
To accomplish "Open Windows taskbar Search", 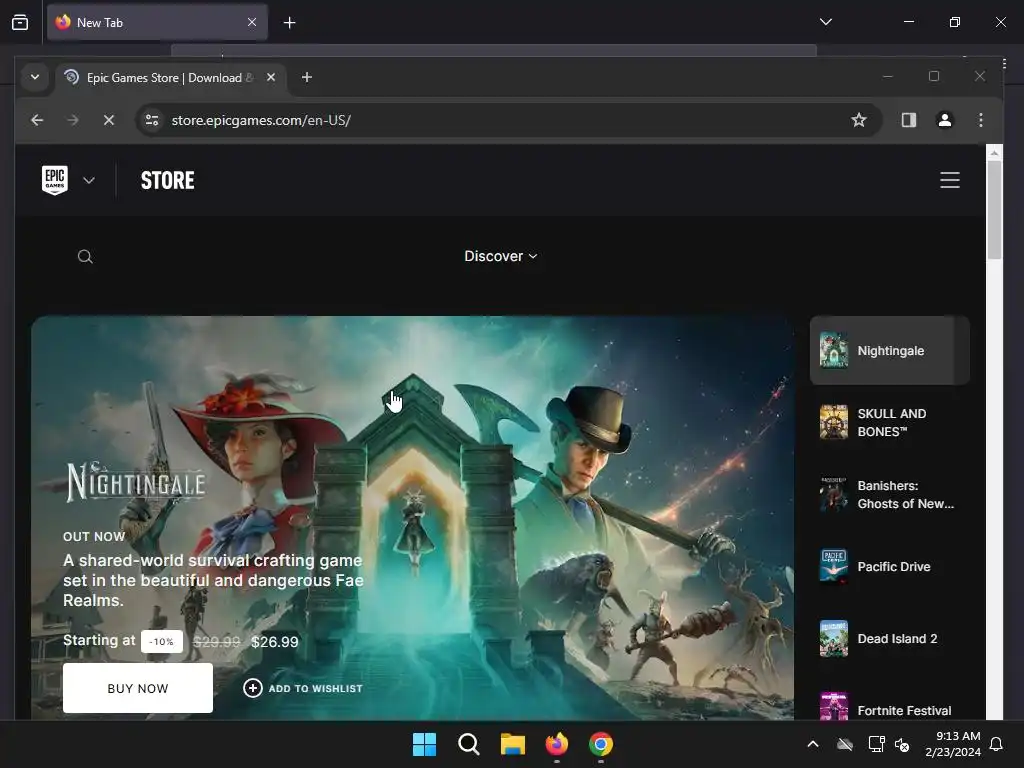I will point(468,744).
